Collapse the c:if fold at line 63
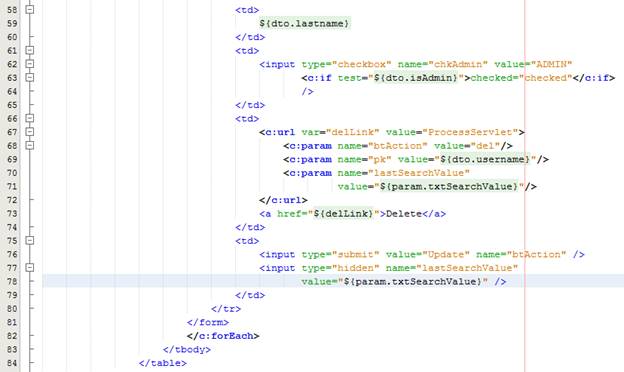Image resolution: width=624 pixels, height=372 pixels. click(29, 78)
